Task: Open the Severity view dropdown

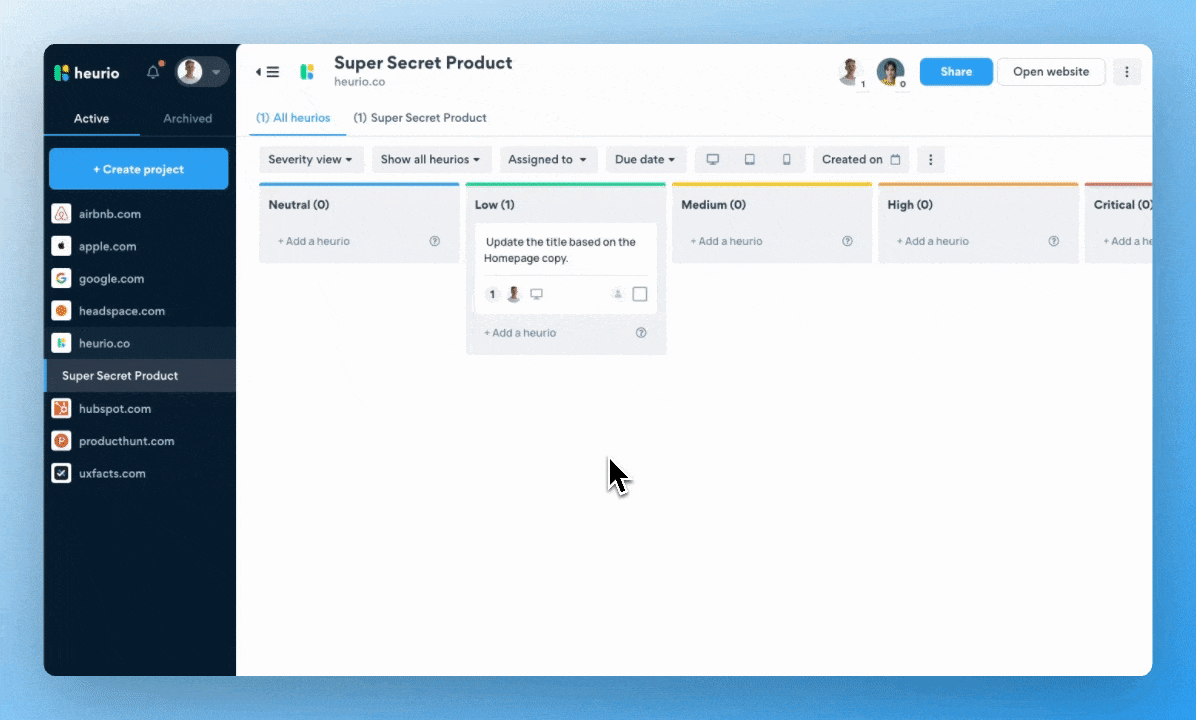Action: click(x=311, y=160)
